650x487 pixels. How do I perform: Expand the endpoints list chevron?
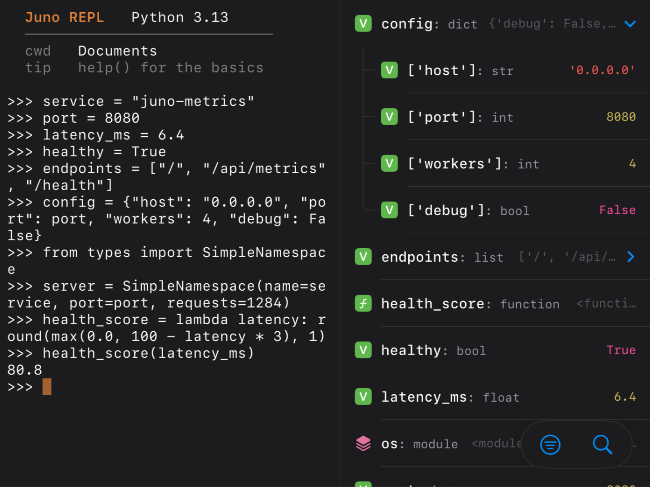point(631,257)
